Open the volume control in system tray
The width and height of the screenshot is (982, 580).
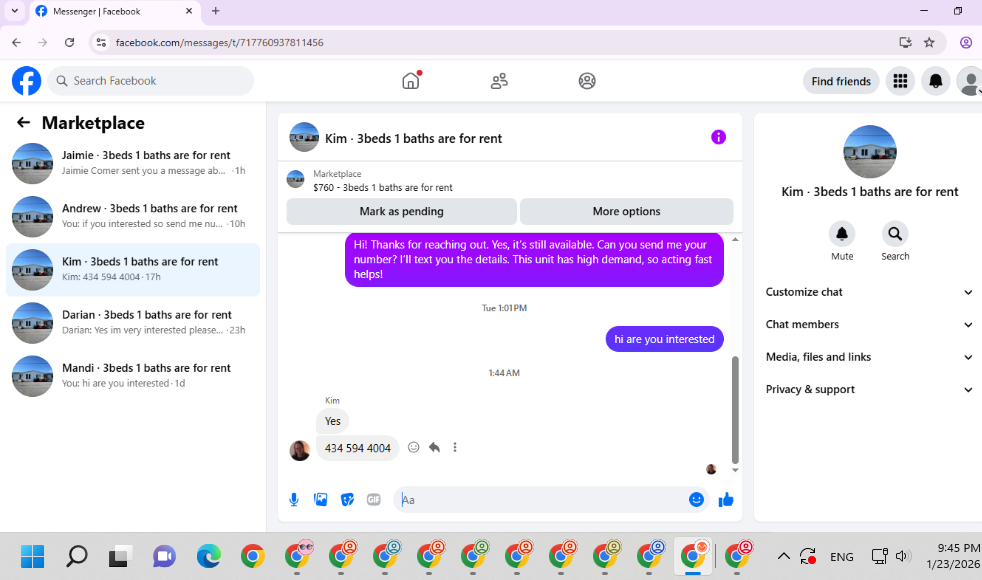tap(902, 556)
